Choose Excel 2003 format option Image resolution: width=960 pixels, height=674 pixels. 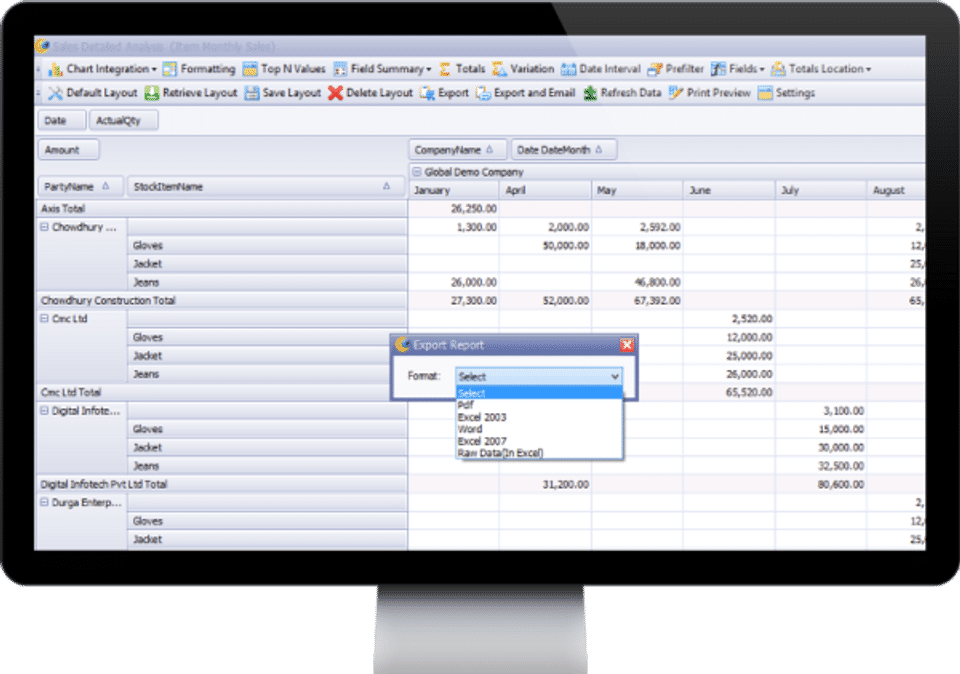click(539, 418)
